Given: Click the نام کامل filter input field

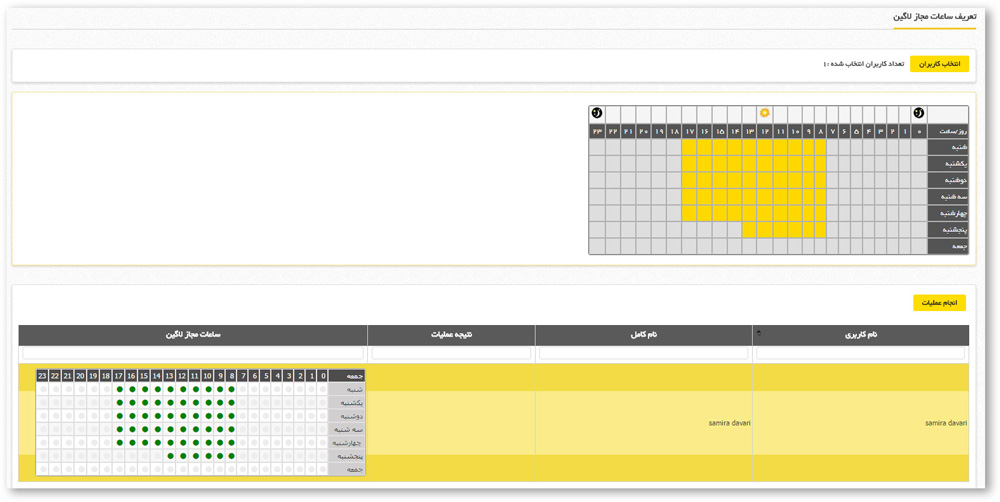Looking at the screenshot, I should pos(643,353).
